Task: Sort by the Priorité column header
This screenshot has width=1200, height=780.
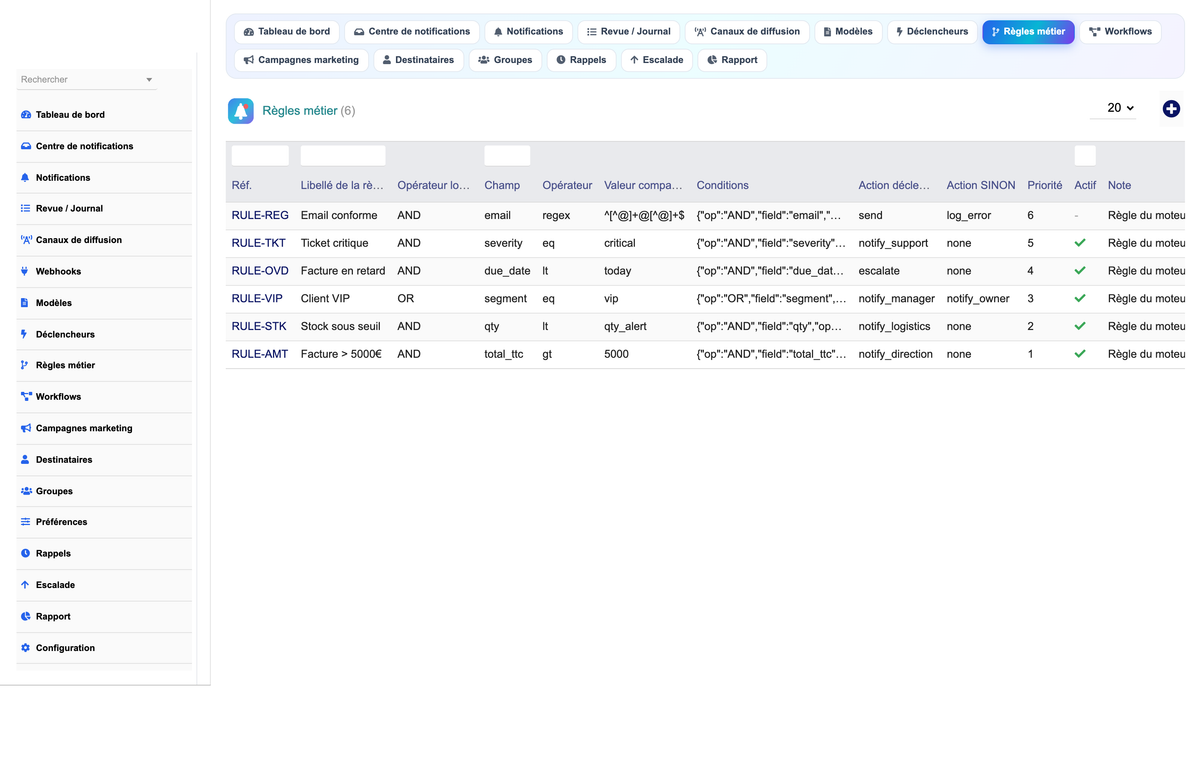Action: (x=1045, y=185)
